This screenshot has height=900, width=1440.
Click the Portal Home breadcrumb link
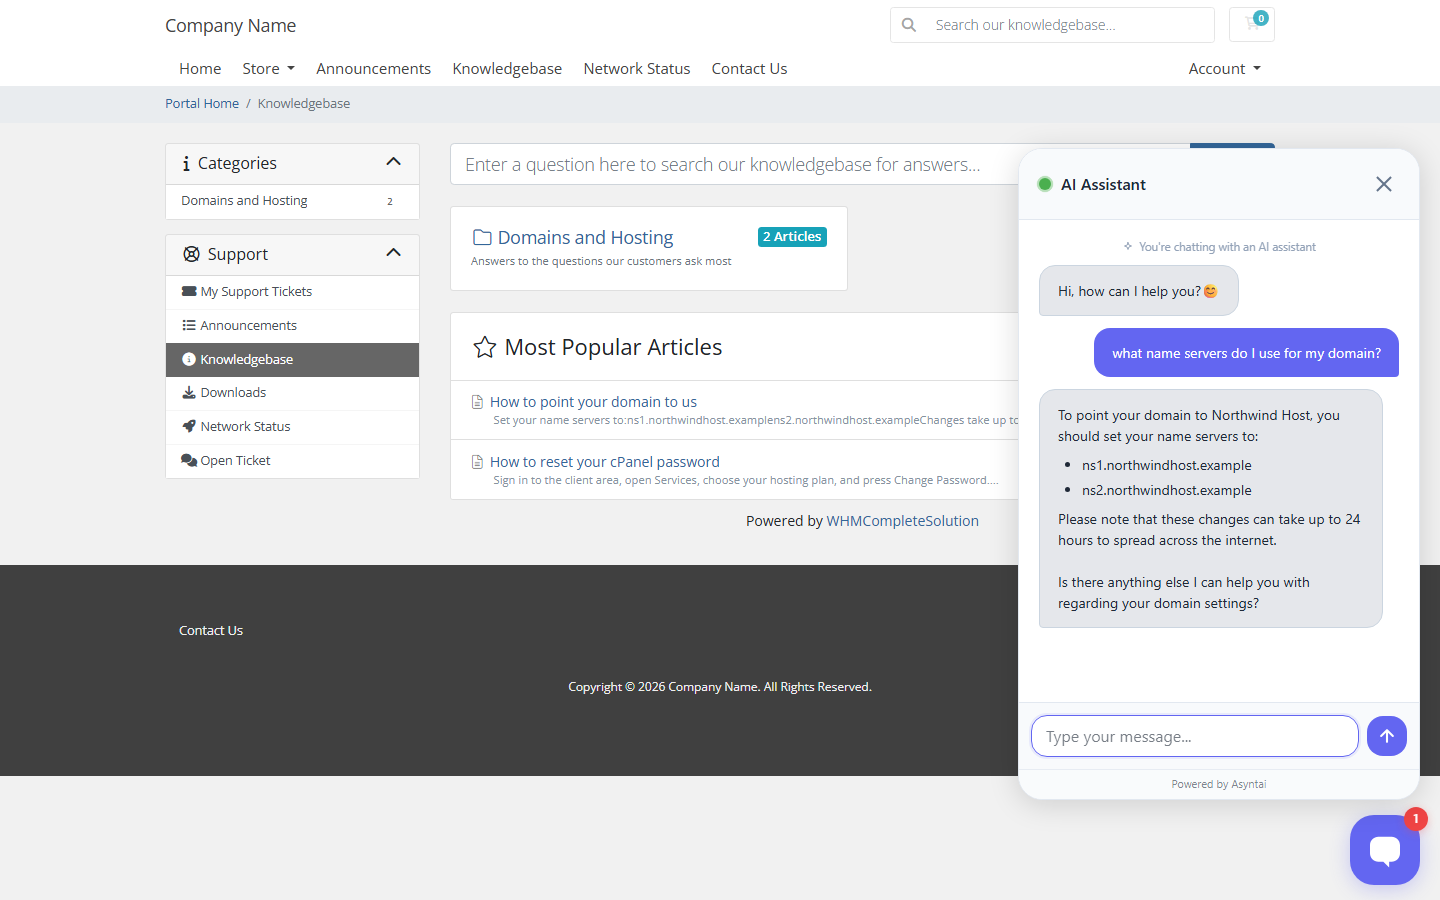202,104
